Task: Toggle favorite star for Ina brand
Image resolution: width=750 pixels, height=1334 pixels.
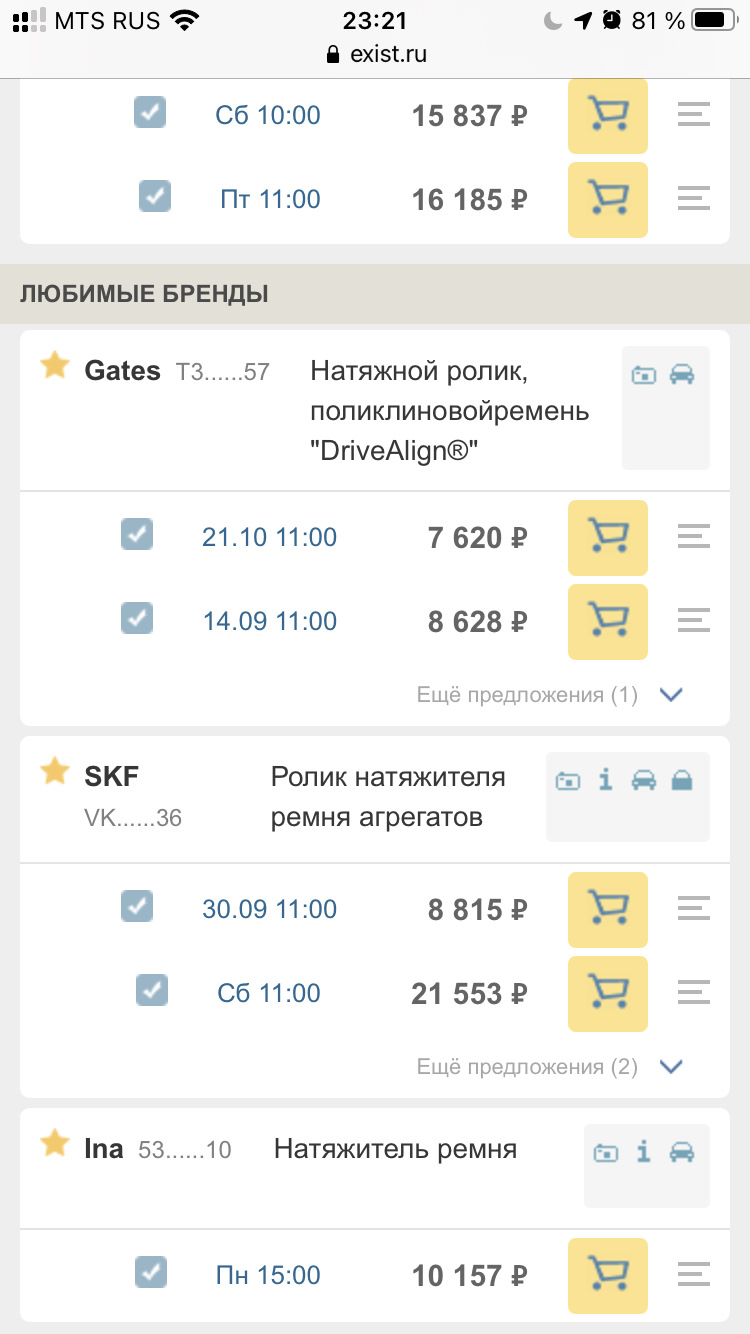Action: (54, 1143)
